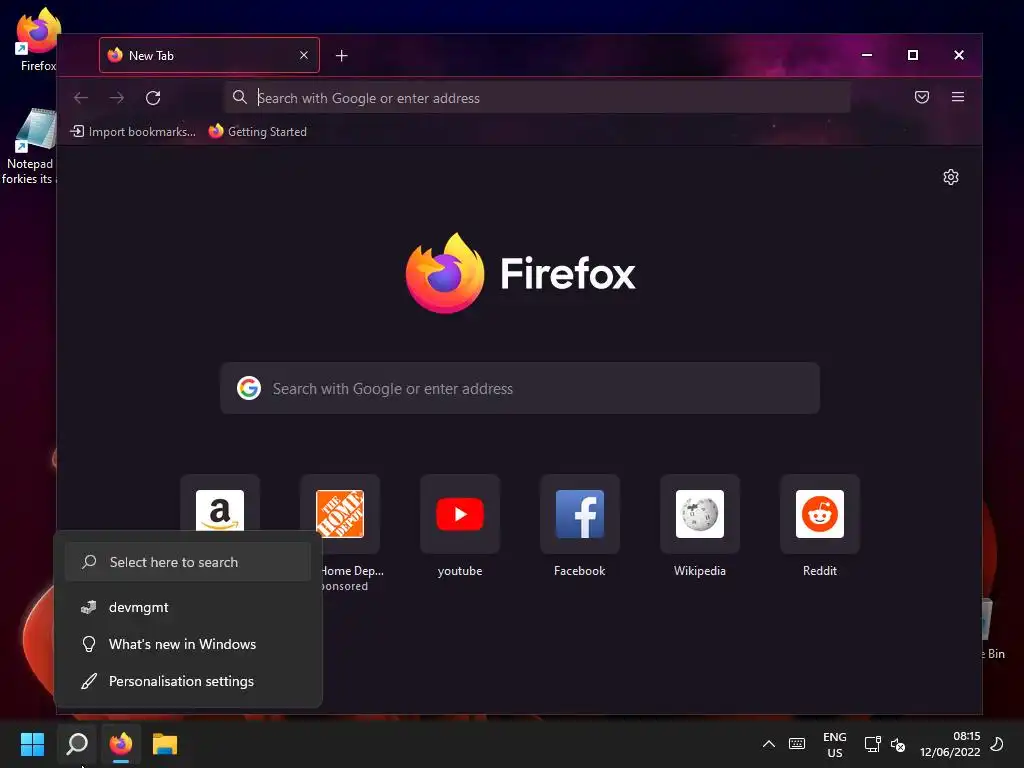Click the taskbar Search magnifier icon
This screenshot has width=1024, height=768.
[x=77, y=744]
